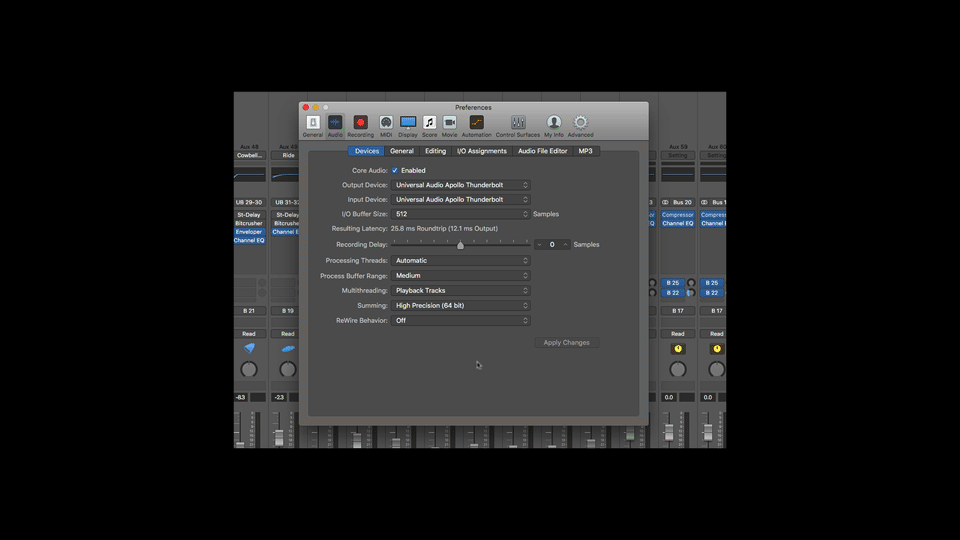Switch to the General audio tab

tap(402, 151)
